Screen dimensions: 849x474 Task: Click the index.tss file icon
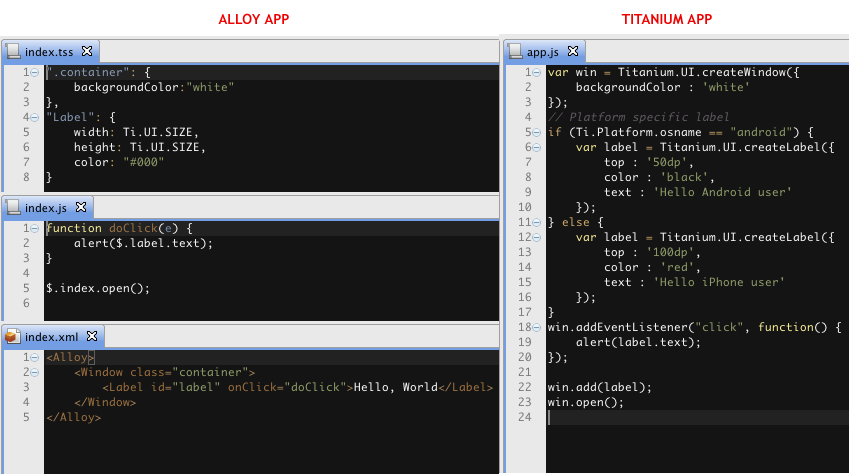coord(13,51)
